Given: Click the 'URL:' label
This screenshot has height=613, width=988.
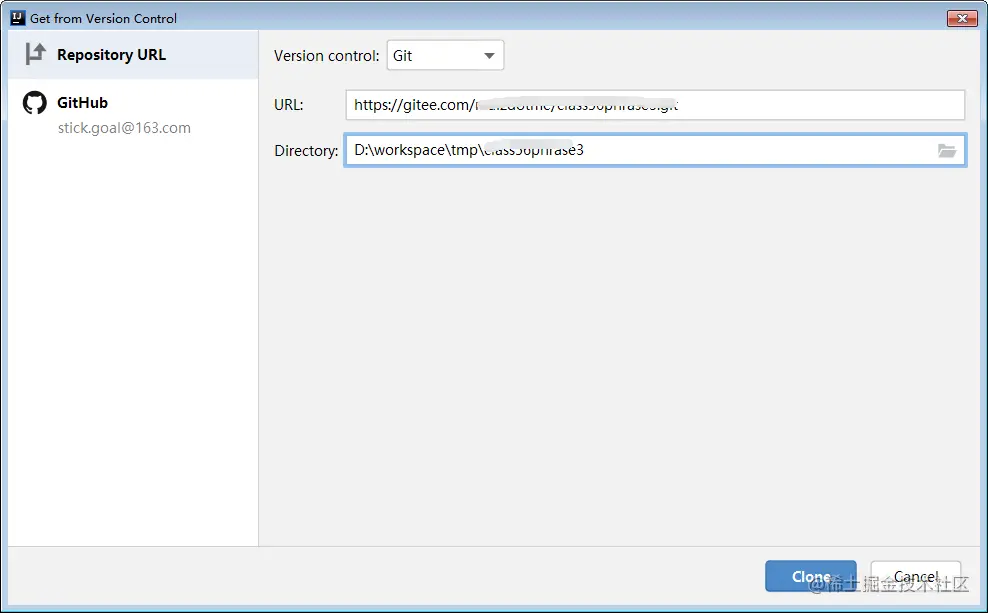Looking at the screenshot, I should pos(289,105).
